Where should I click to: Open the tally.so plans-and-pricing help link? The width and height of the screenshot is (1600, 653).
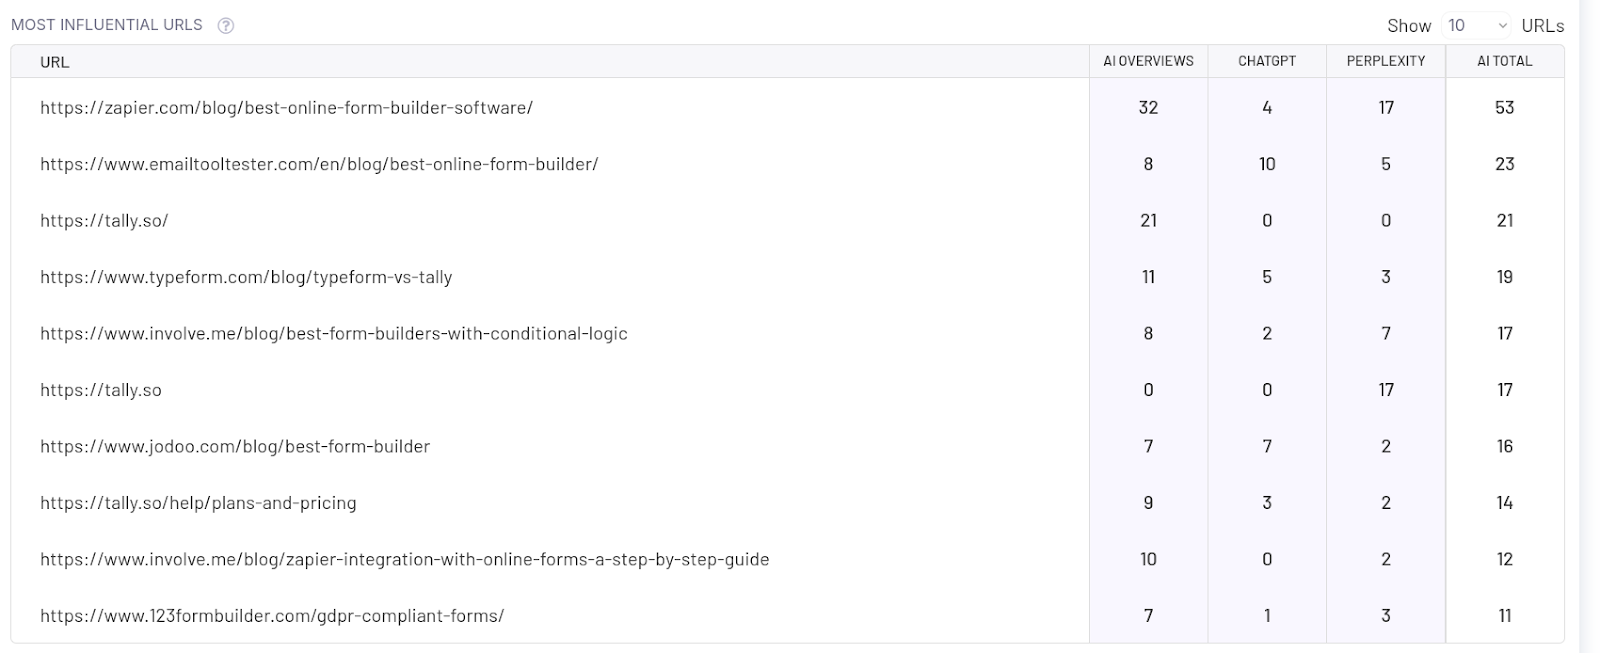198,503
